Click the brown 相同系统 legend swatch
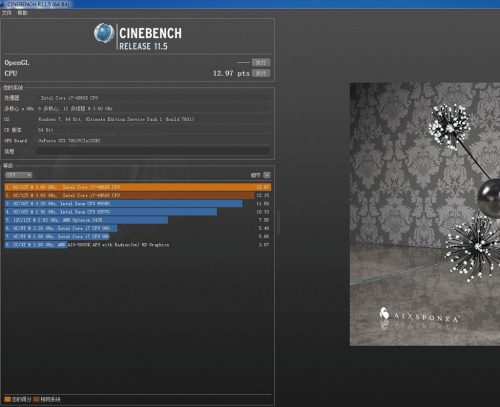This screenshot has width=500, height=407. 36,399
